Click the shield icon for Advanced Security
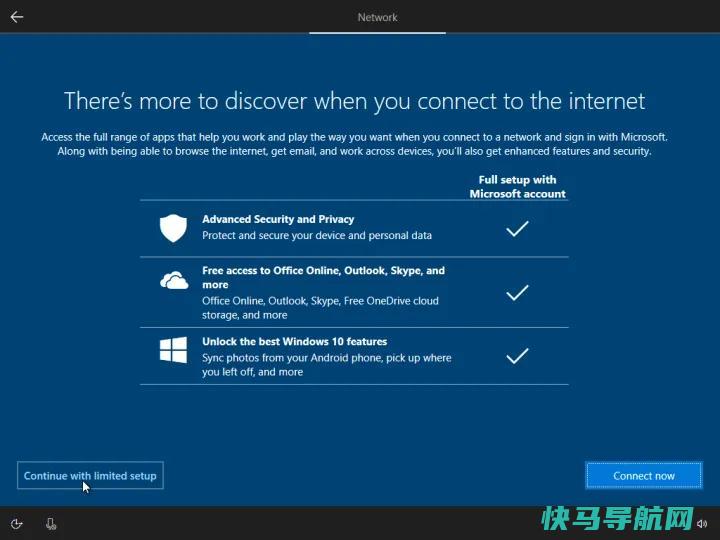 173,228
